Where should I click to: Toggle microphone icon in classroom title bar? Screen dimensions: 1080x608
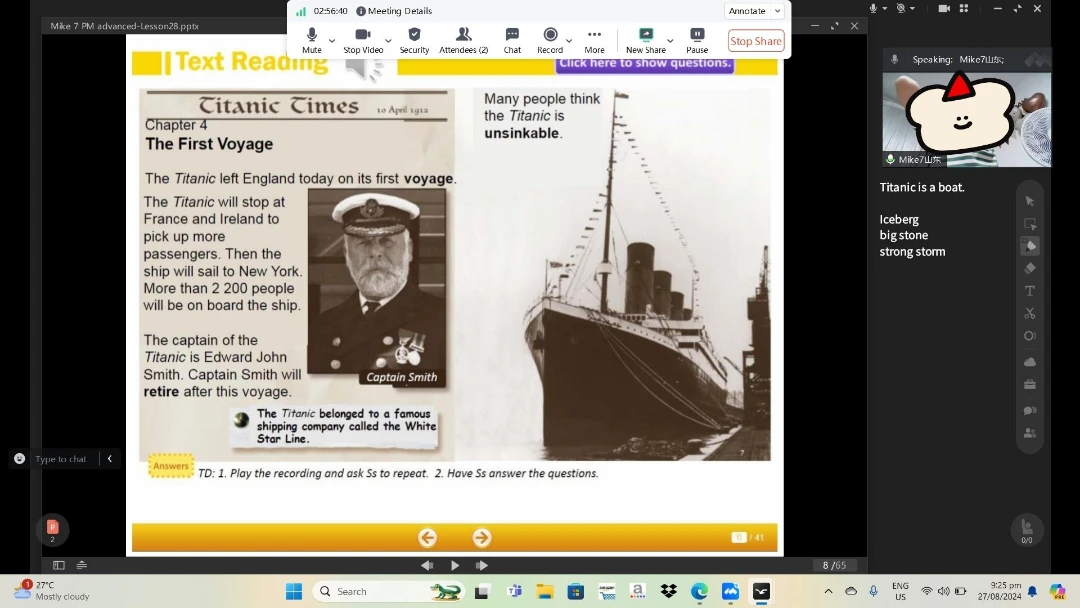coord(873,8)
